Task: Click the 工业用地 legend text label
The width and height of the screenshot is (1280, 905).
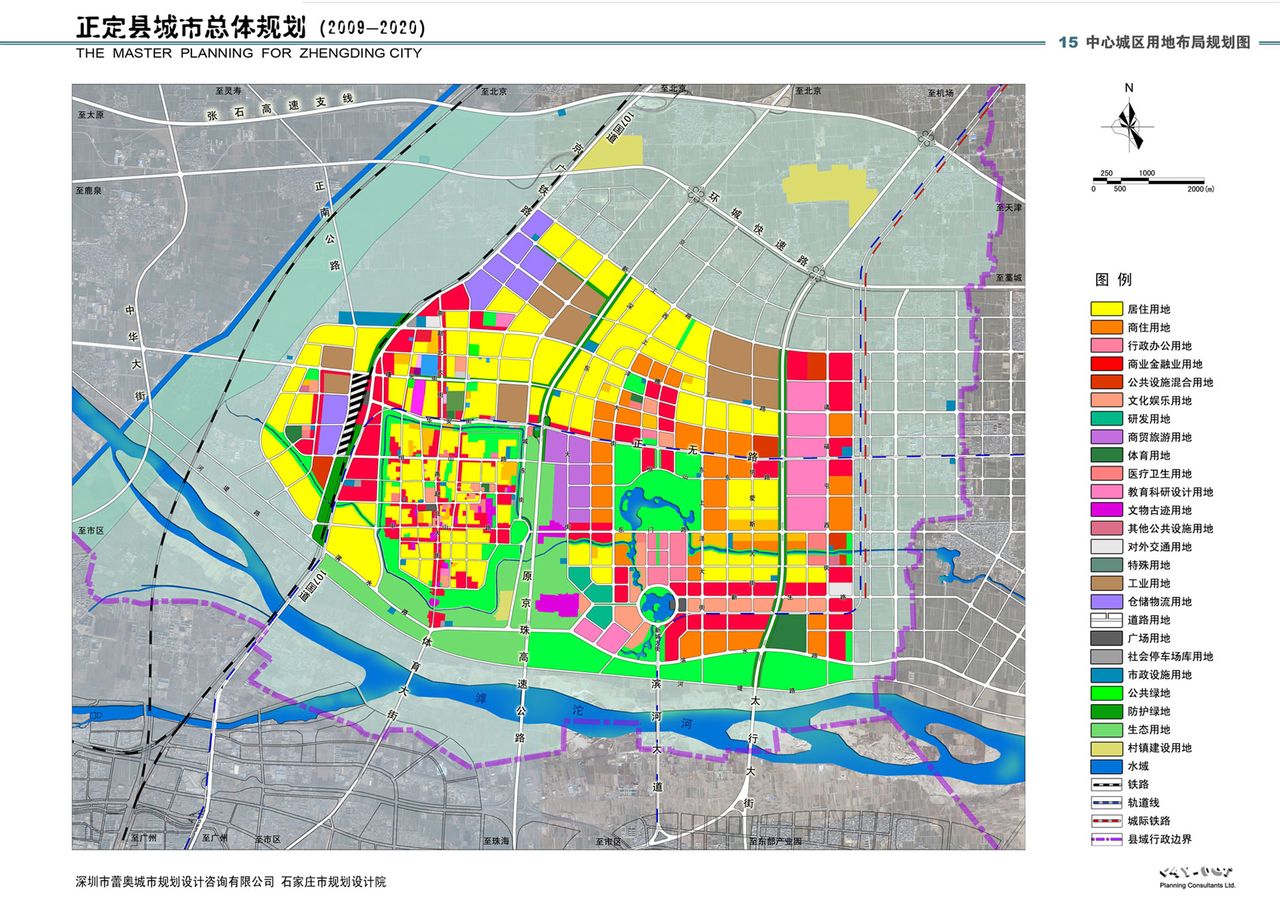Action: 1148,584
